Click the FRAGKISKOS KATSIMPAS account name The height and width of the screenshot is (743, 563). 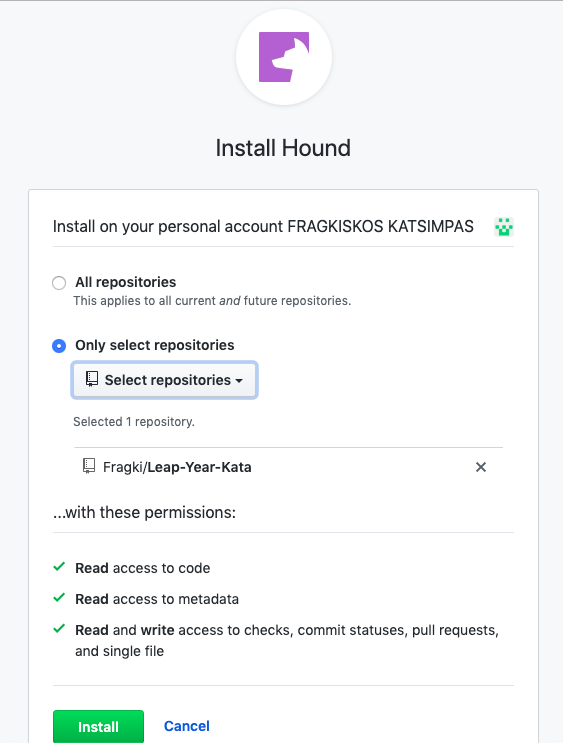click(381, 227)
